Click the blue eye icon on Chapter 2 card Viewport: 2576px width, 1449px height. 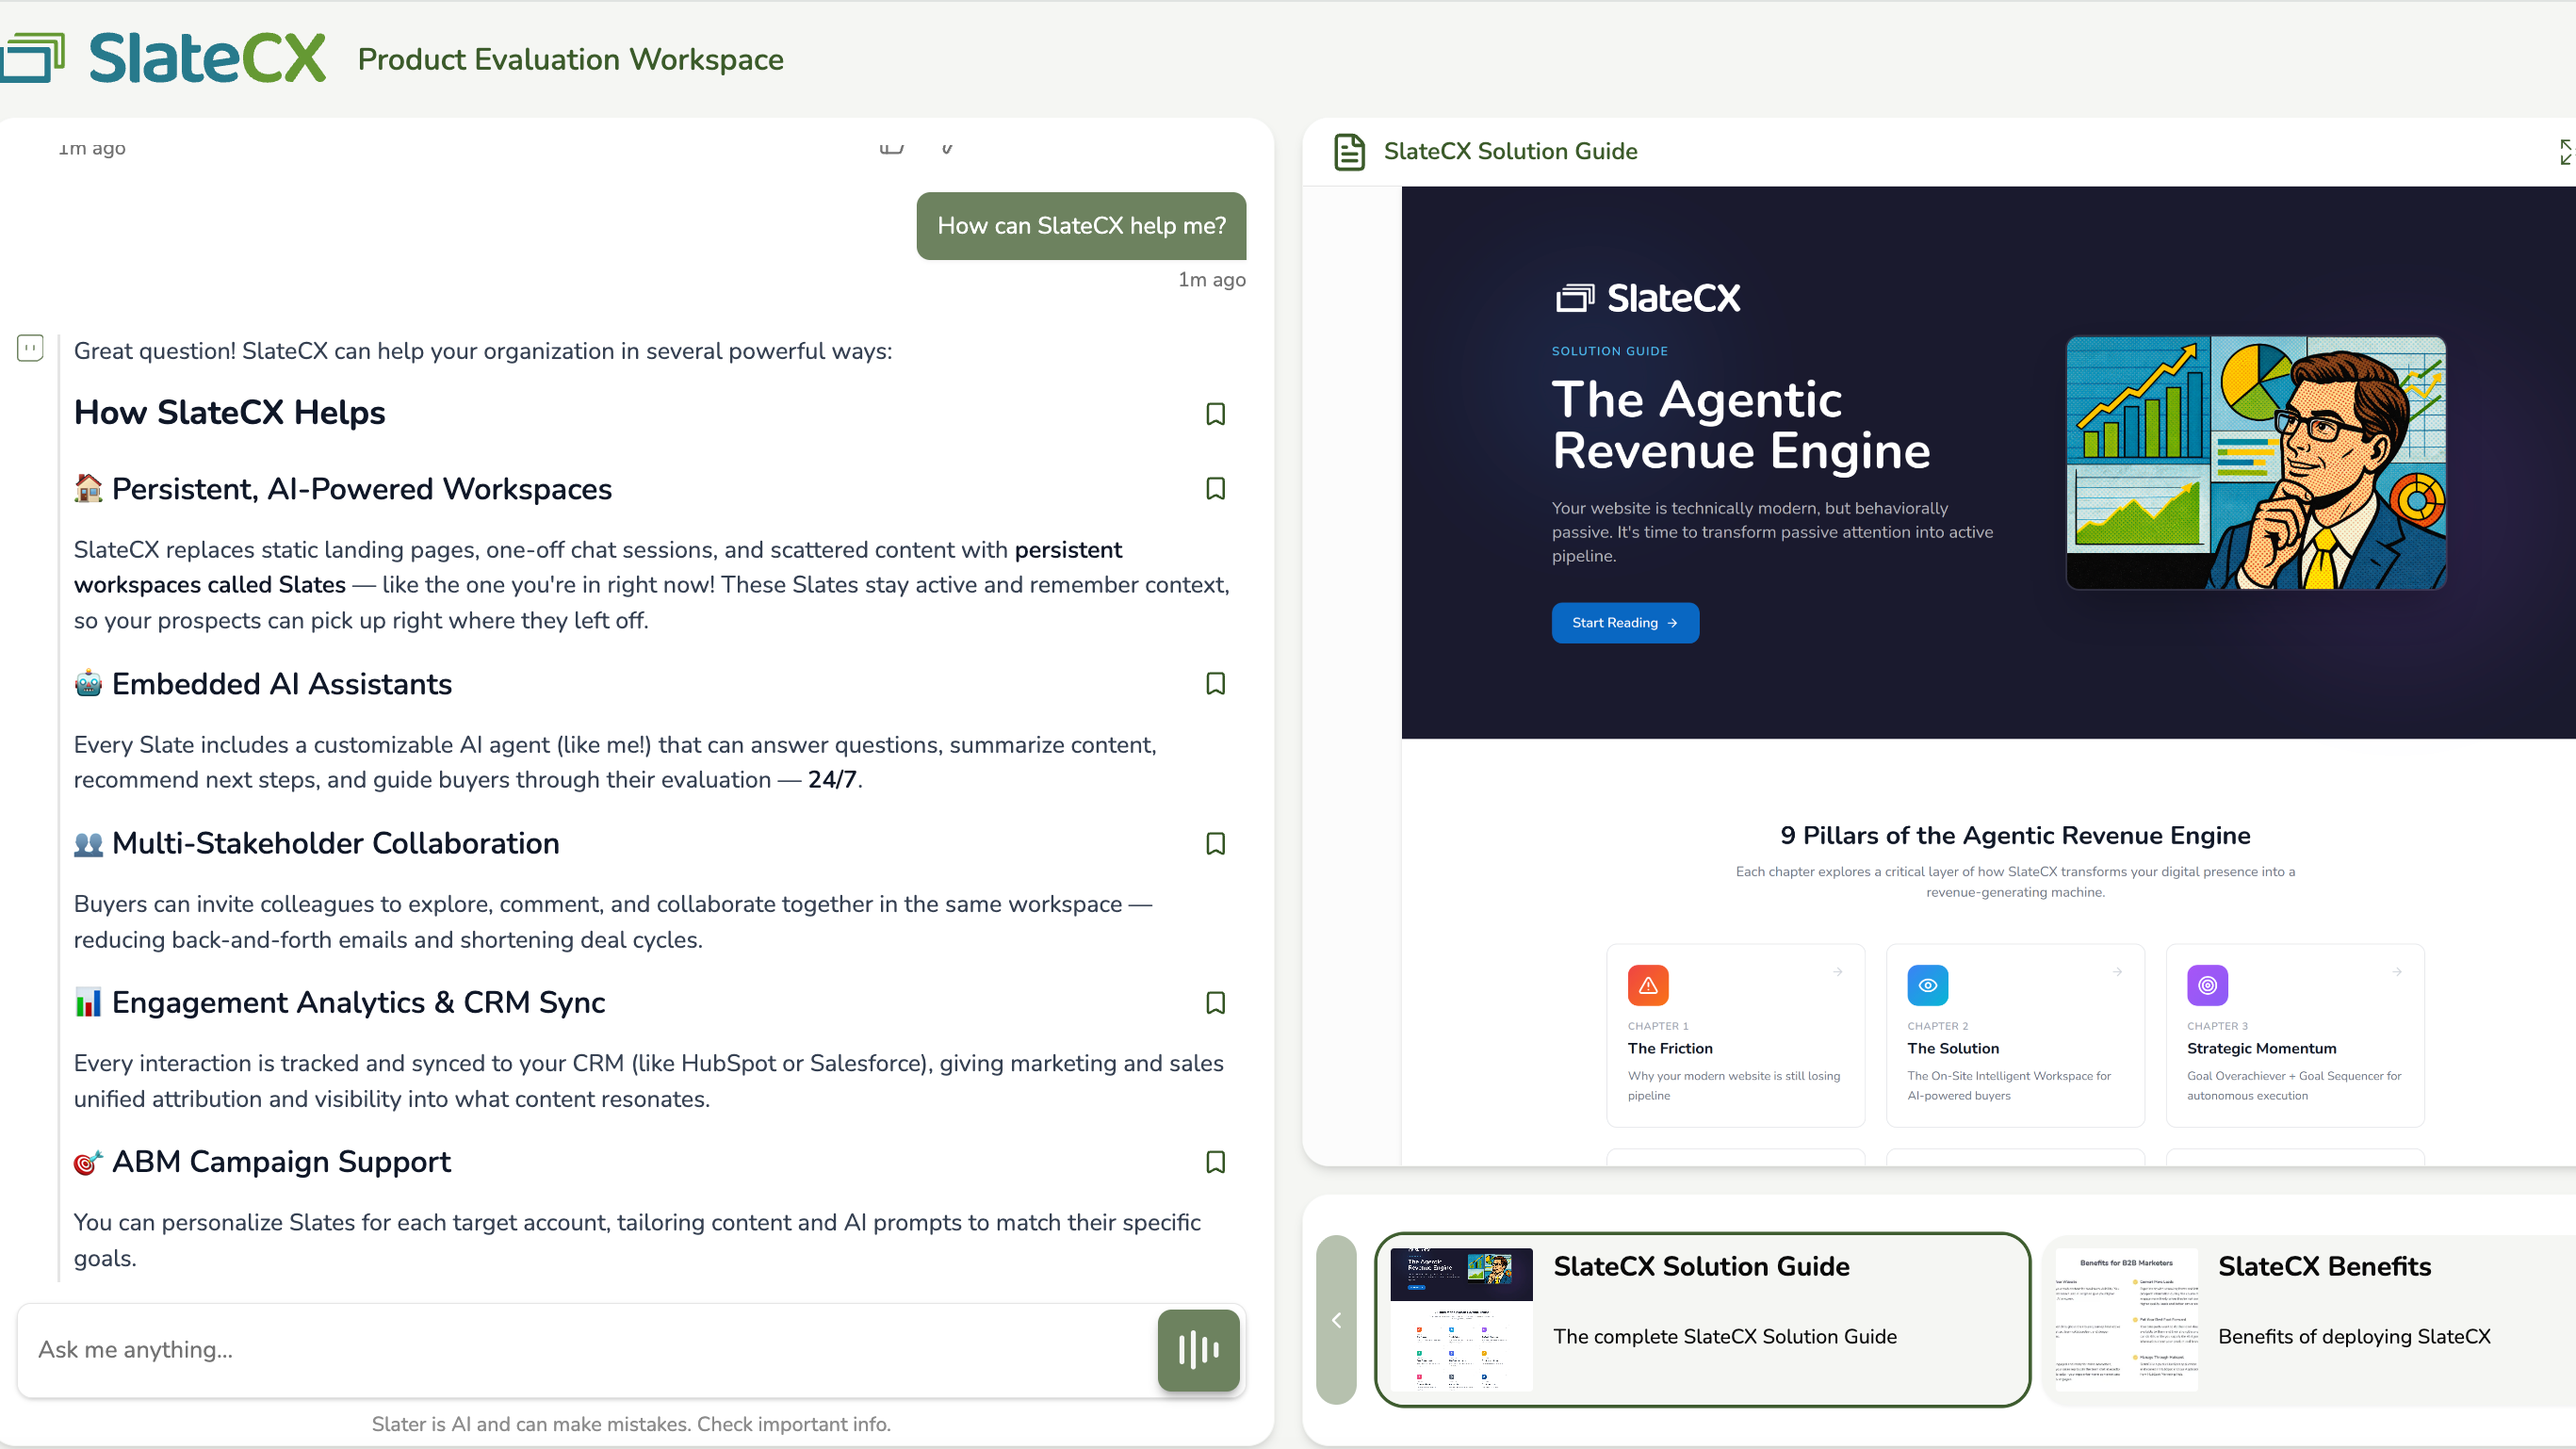1928,986
